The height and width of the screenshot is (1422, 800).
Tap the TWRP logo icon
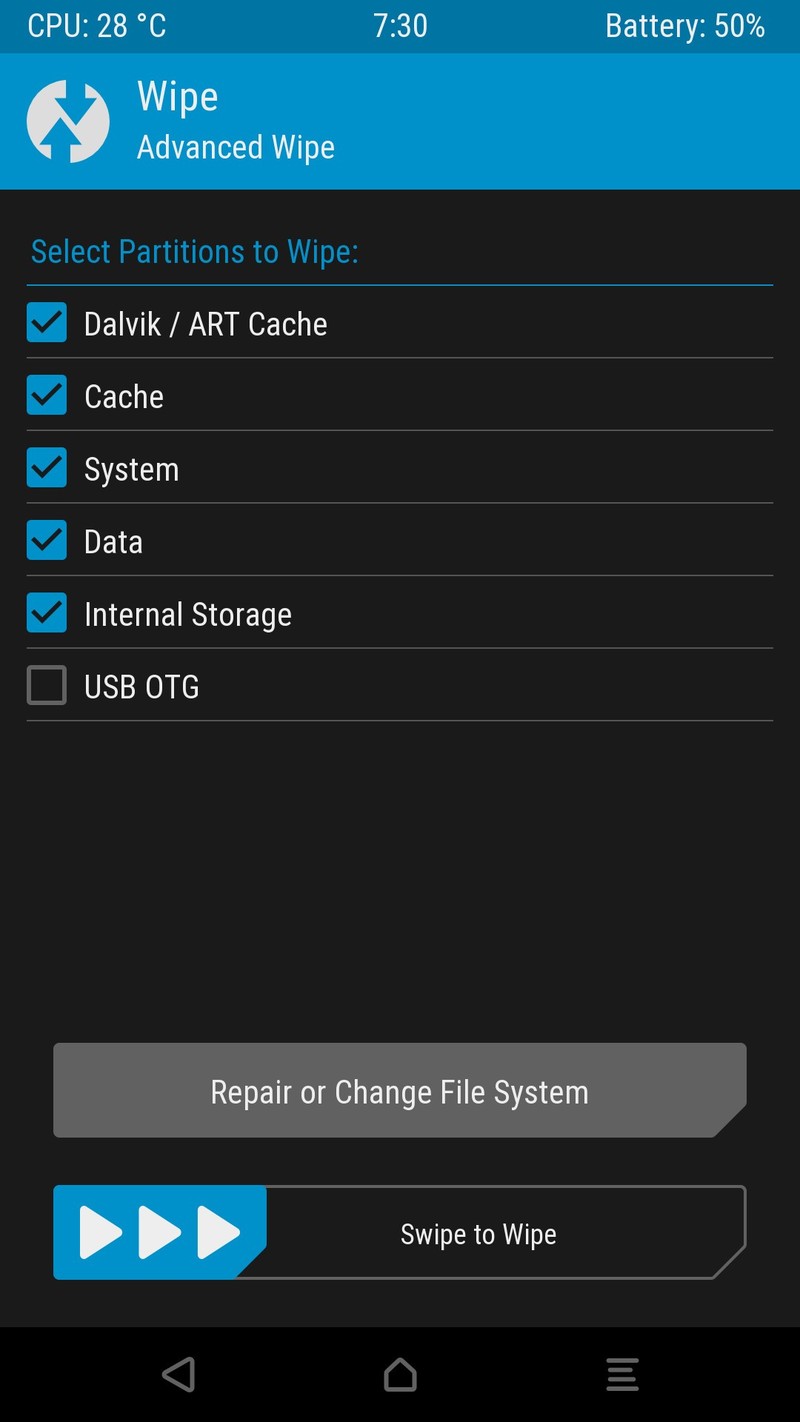[68, 121]
